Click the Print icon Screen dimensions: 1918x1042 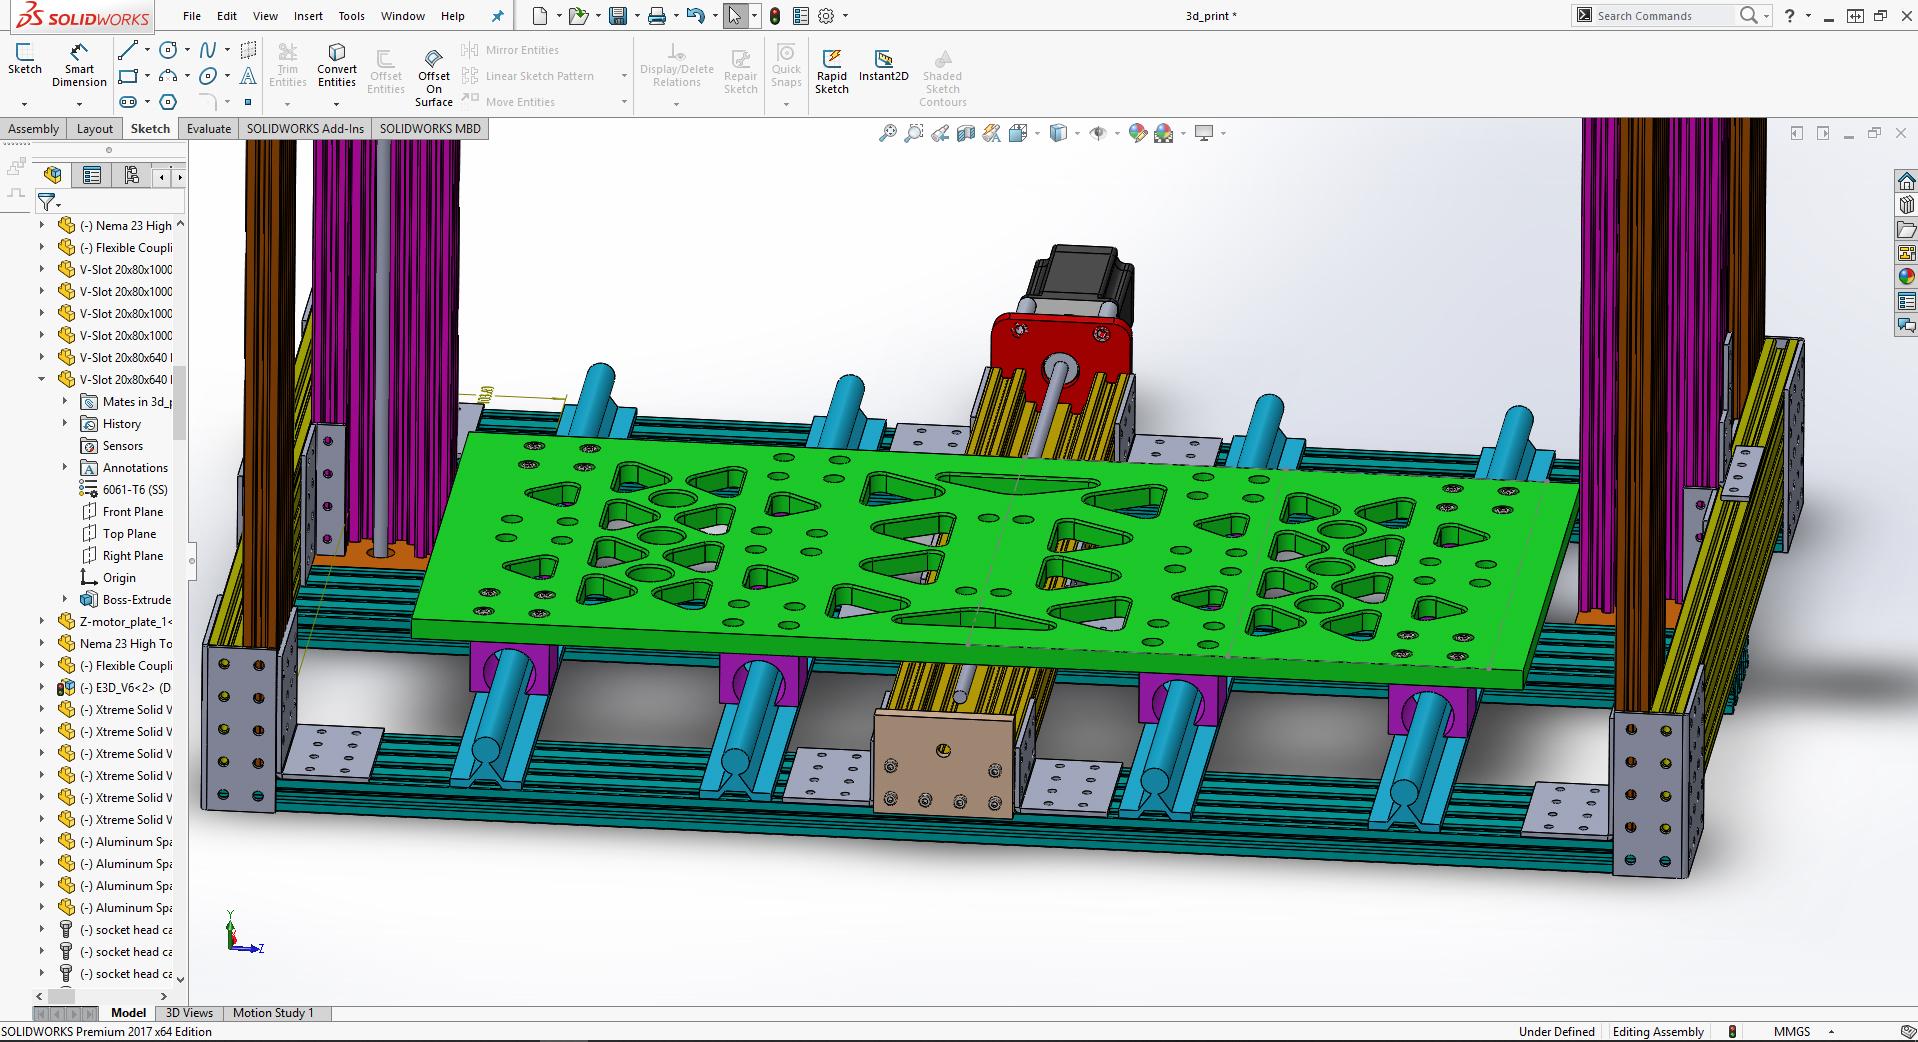tap(656, 16)
